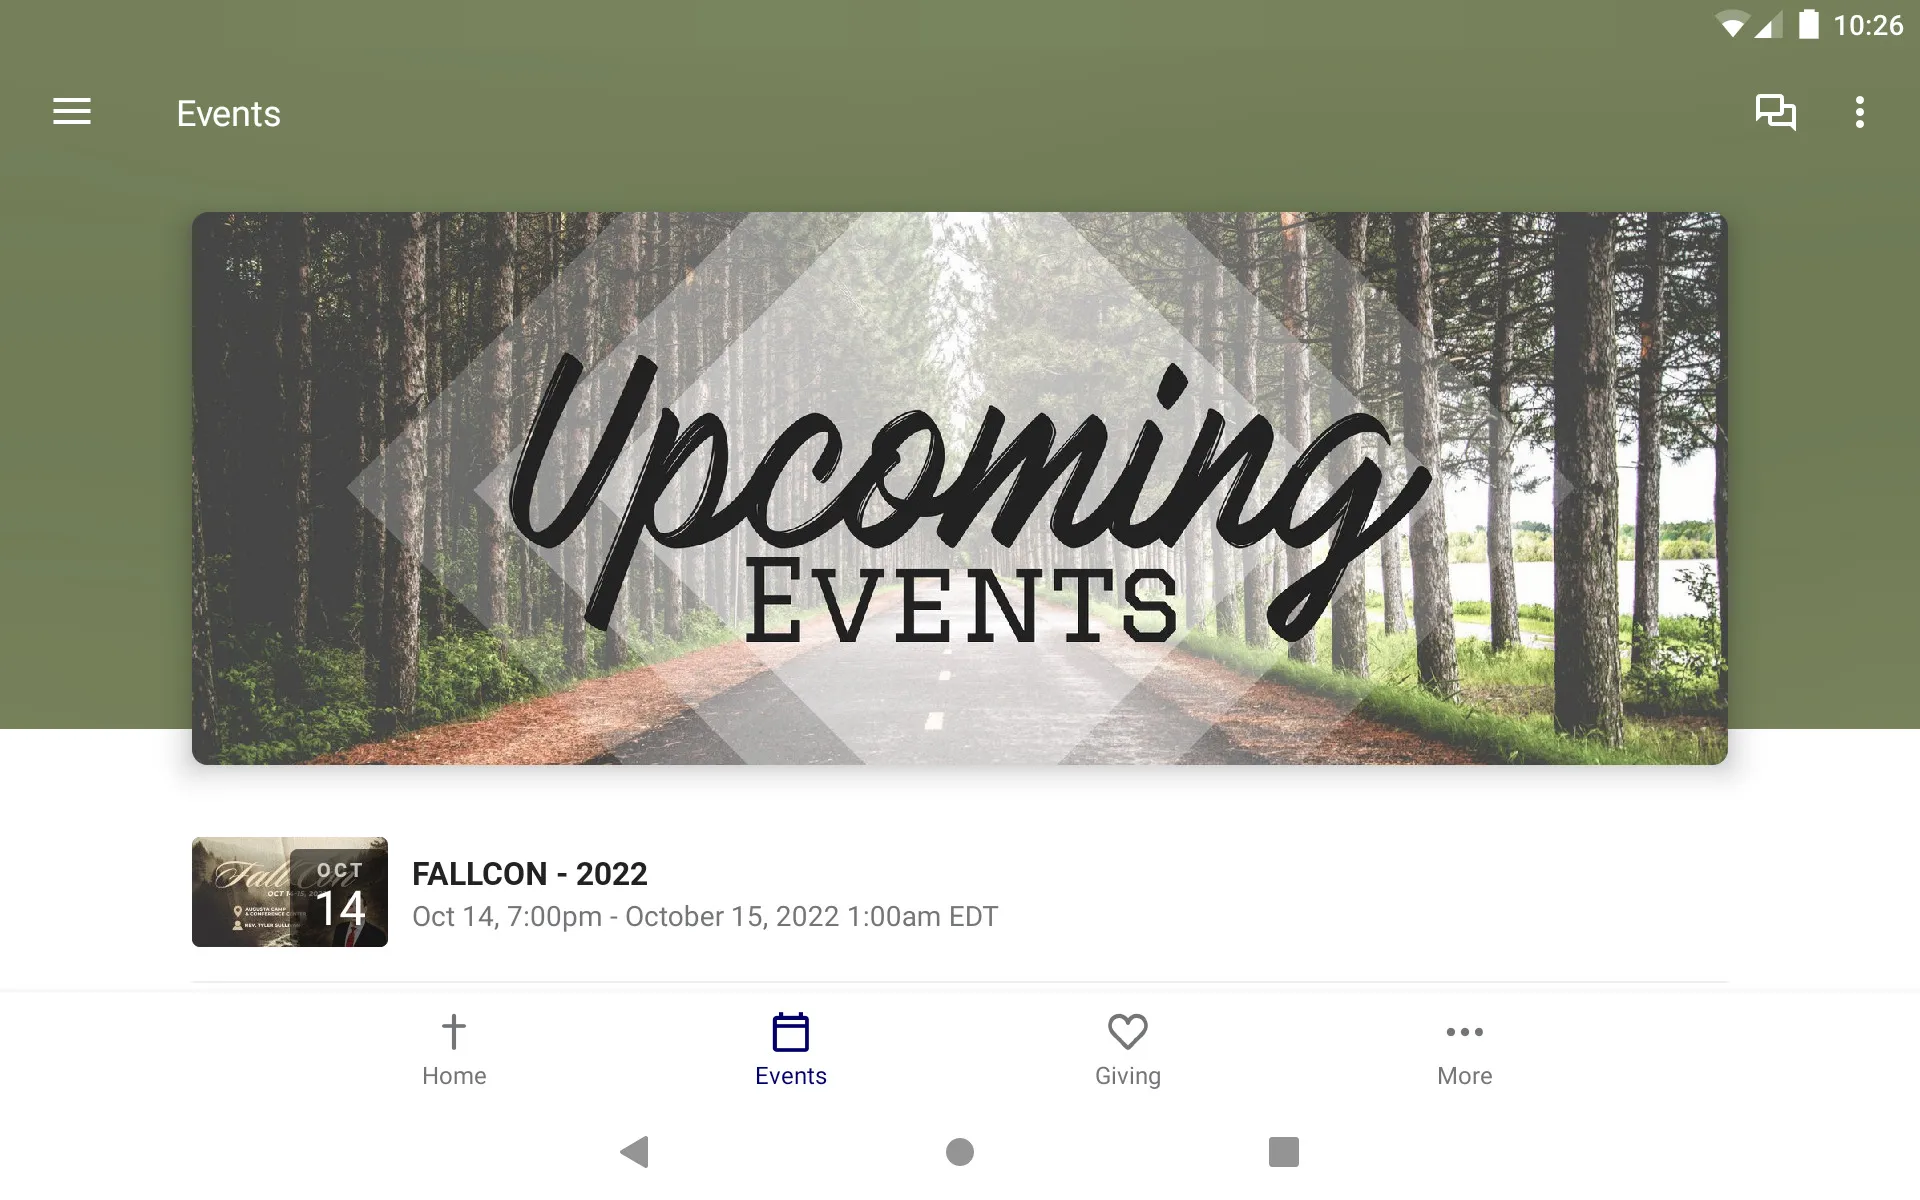This screenshot has width=1920, height=1200.
Task: Open the three-dot overflow menu
Action: tap(1862, 113)
